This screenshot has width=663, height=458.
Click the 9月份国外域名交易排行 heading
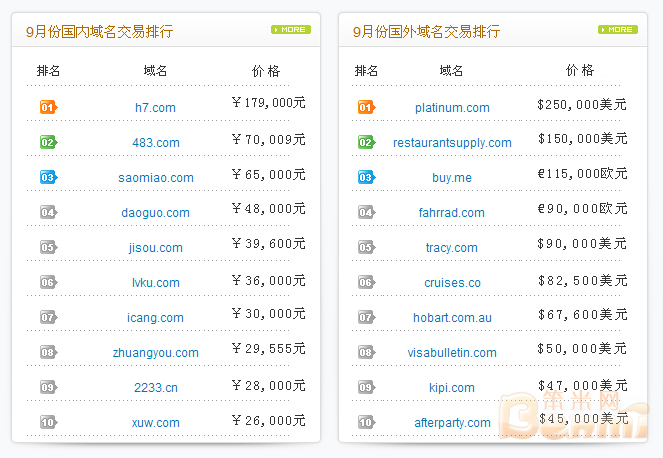426,31
